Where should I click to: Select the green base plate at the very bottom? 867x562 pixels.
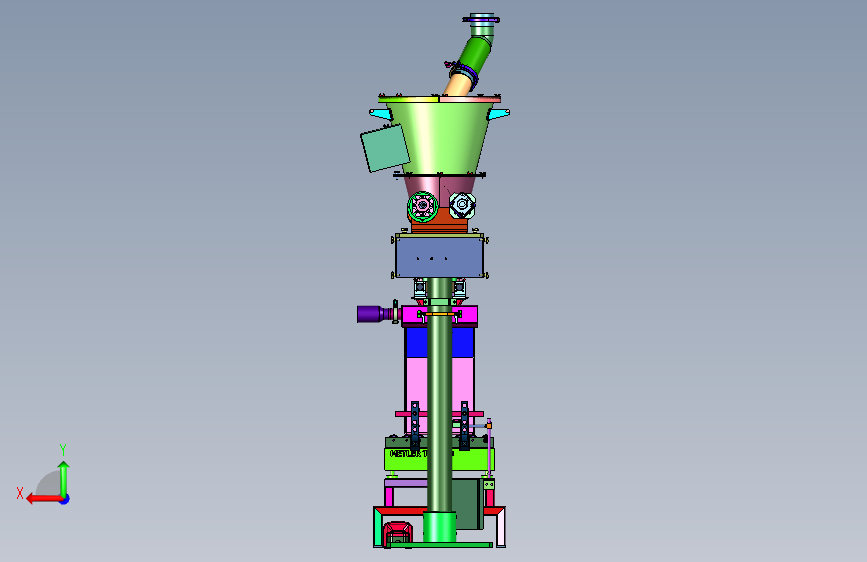[x=440, y=545]
